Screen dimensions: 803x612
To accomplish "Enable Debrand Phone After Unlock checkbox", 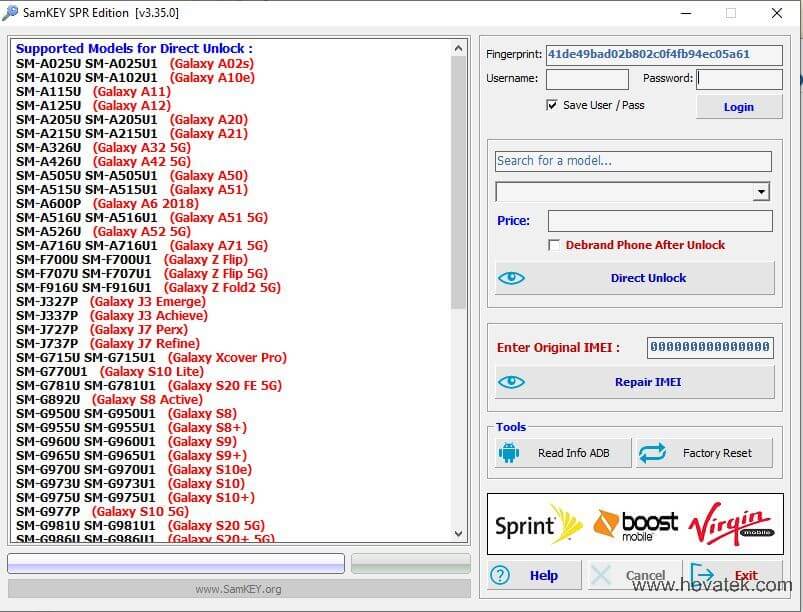I will (554, 245).
